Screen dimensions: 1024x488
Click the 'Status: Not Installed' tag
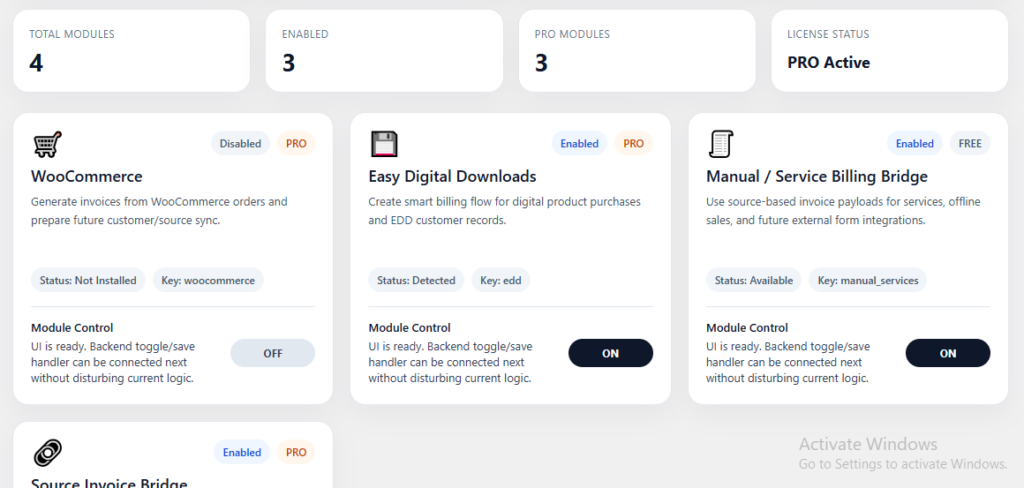click(88, 280)
